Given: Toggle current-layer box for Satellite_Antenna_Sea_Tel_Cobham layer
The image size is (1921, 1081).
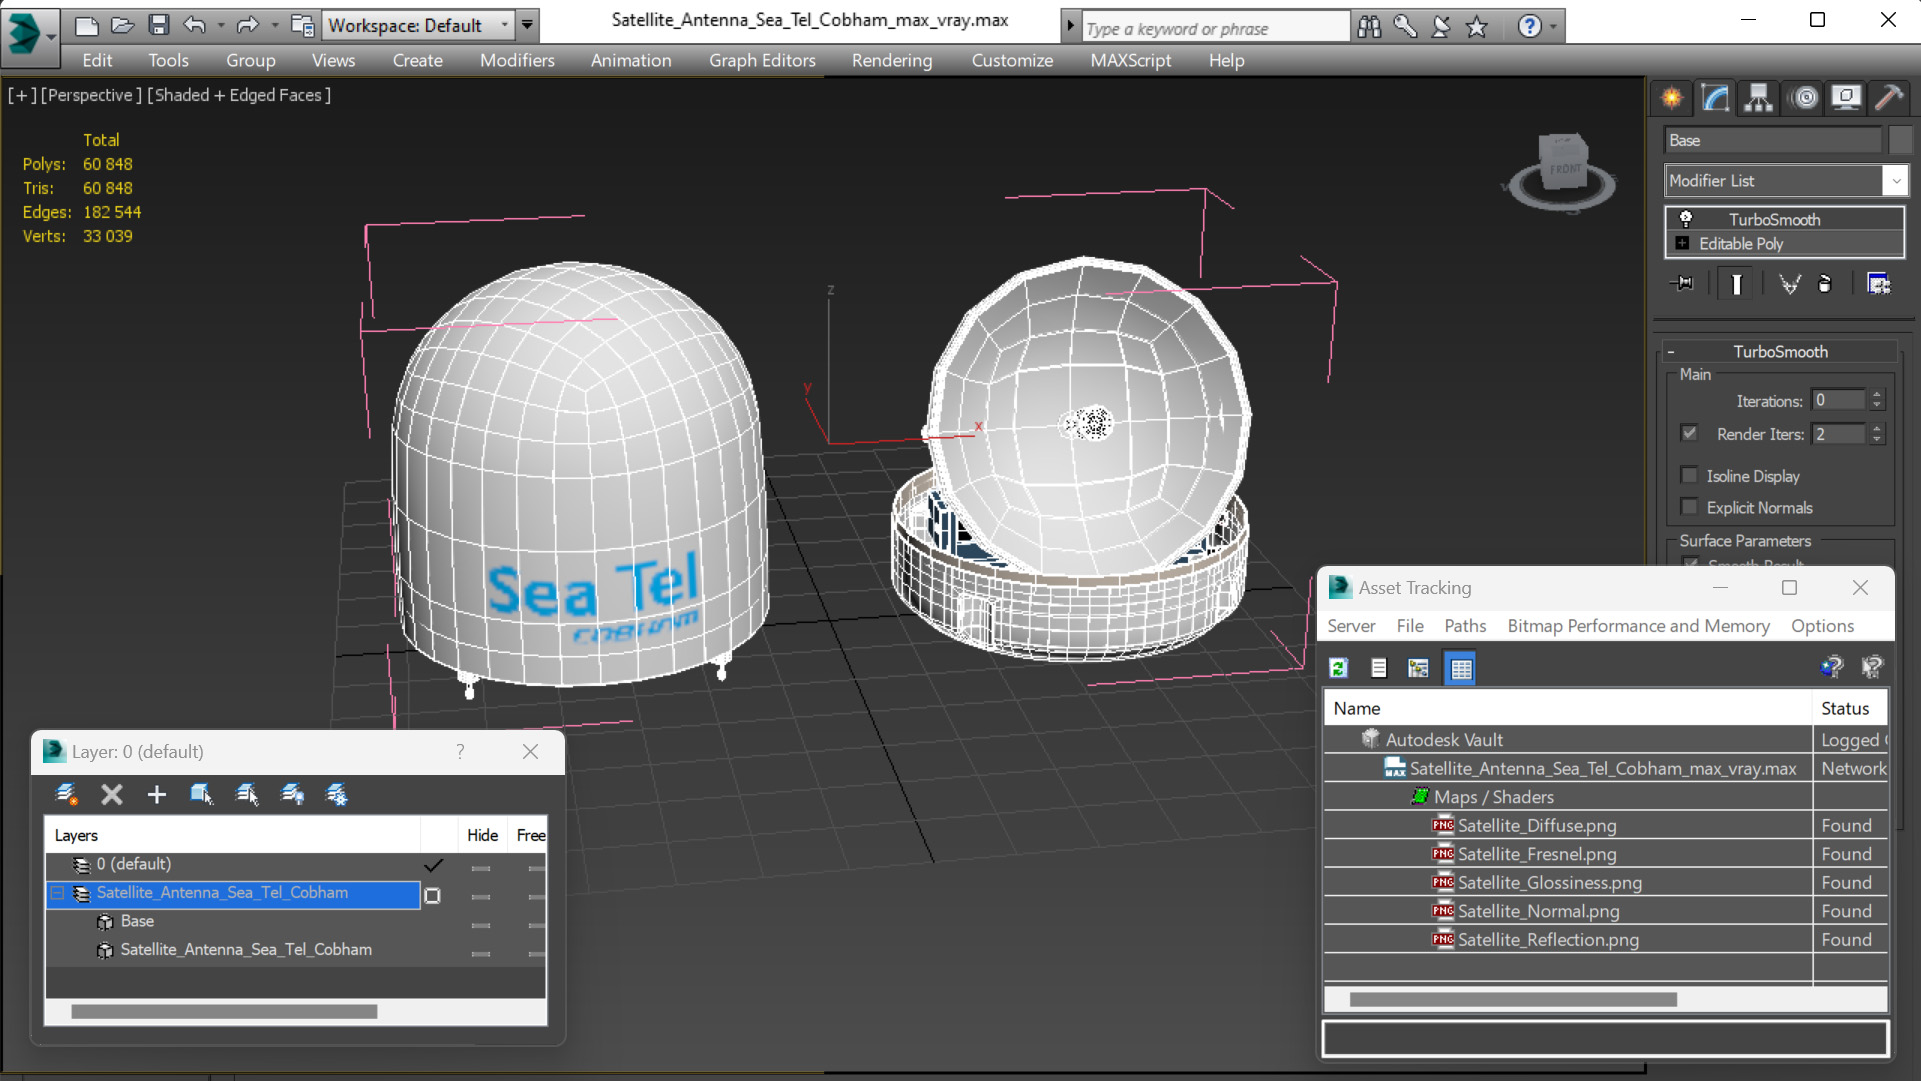Looking at the screenshot, I should click(432, 895).
